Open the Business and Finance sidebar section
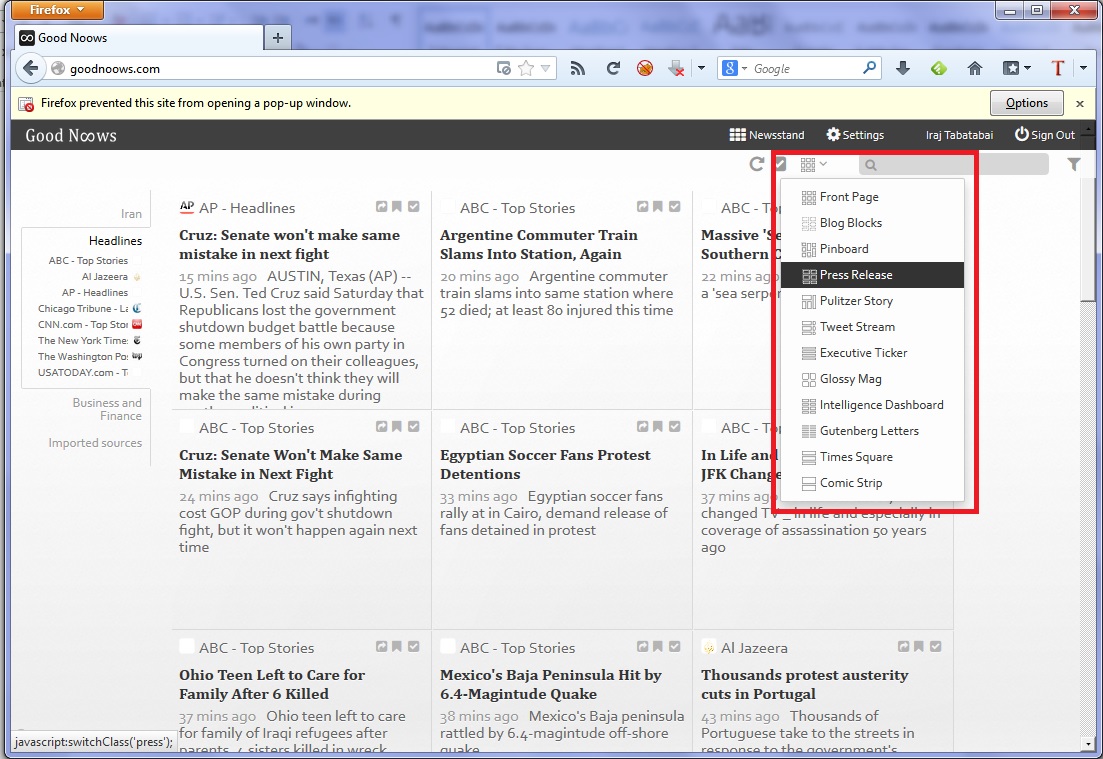The width and height of the screenshot is (1103, 759). 107,409
